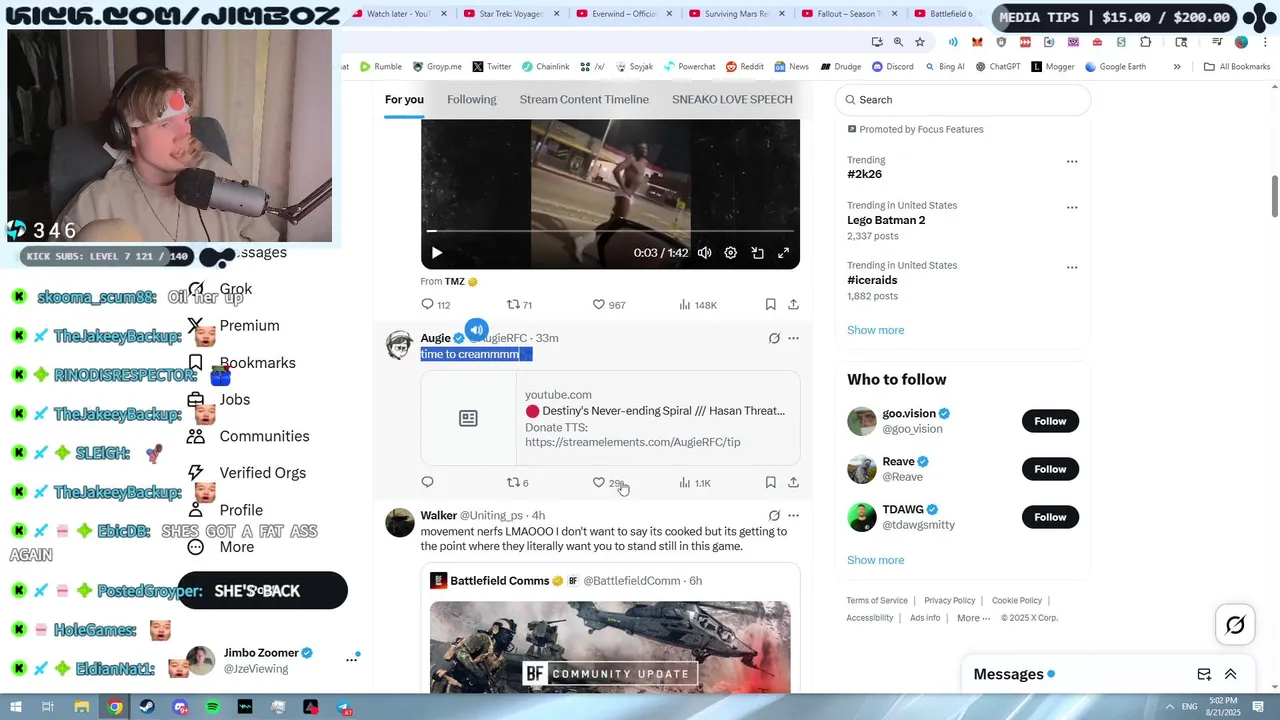Image resolution: width=1280 pixels, height=720 pixels.
Task: Open more options for #2k26 trend
Action: (1072, 161)
